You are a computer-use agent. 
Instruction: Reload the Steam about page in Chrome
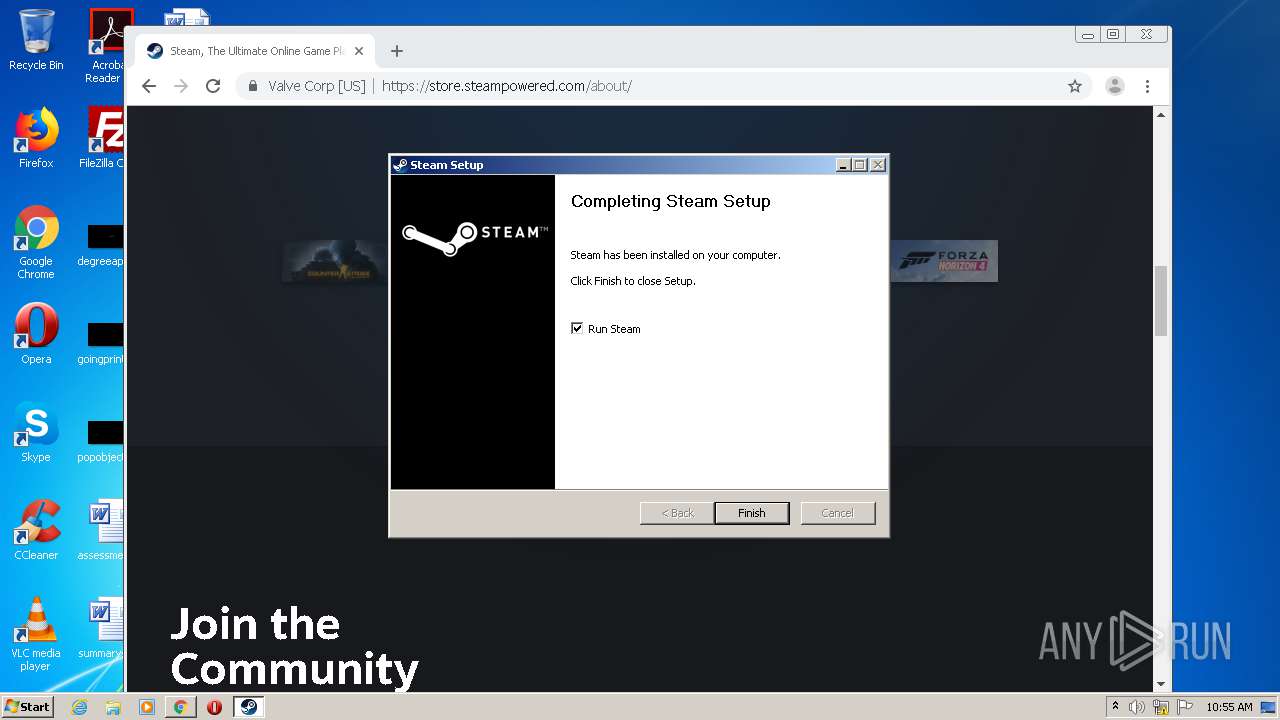pos(213,86)
